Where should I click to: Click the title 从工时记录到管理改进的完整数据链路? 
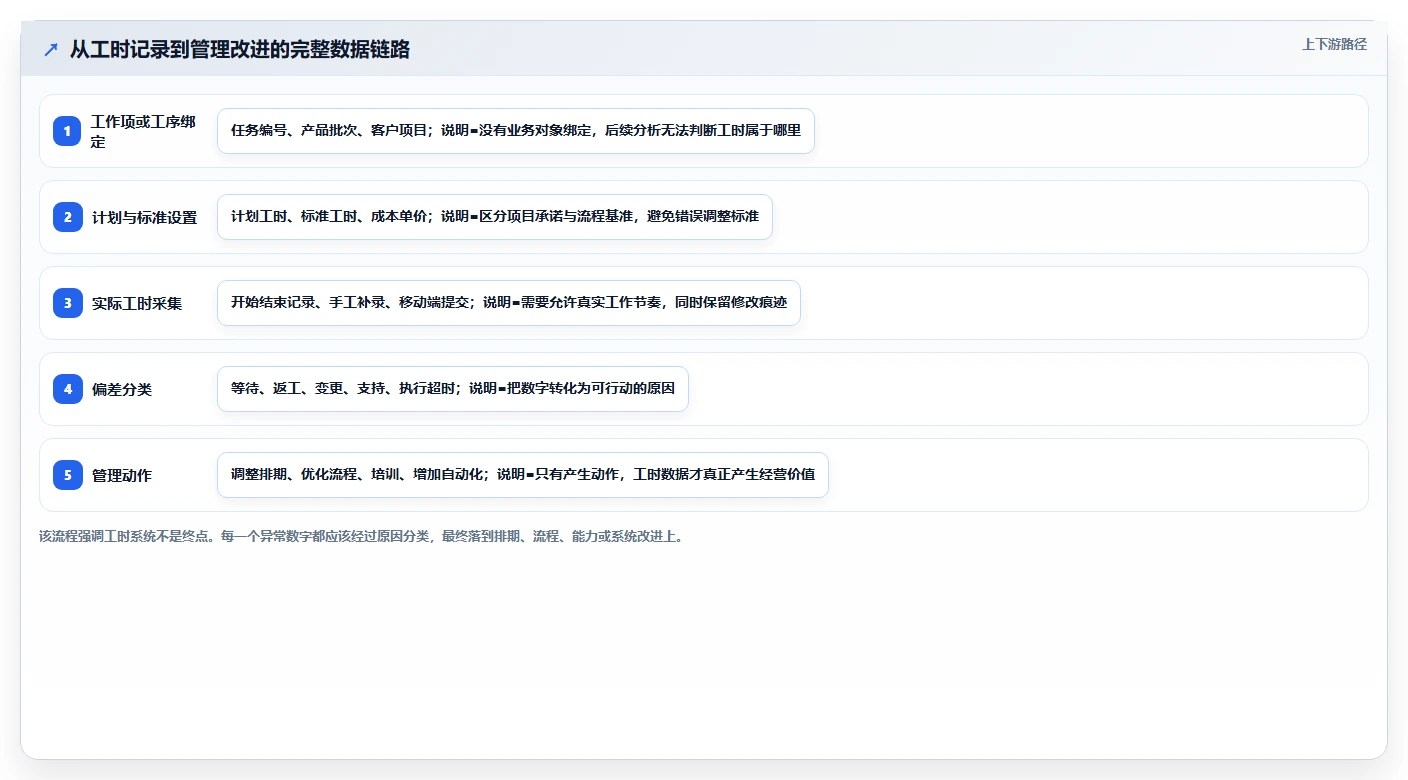tap(240, 50)
